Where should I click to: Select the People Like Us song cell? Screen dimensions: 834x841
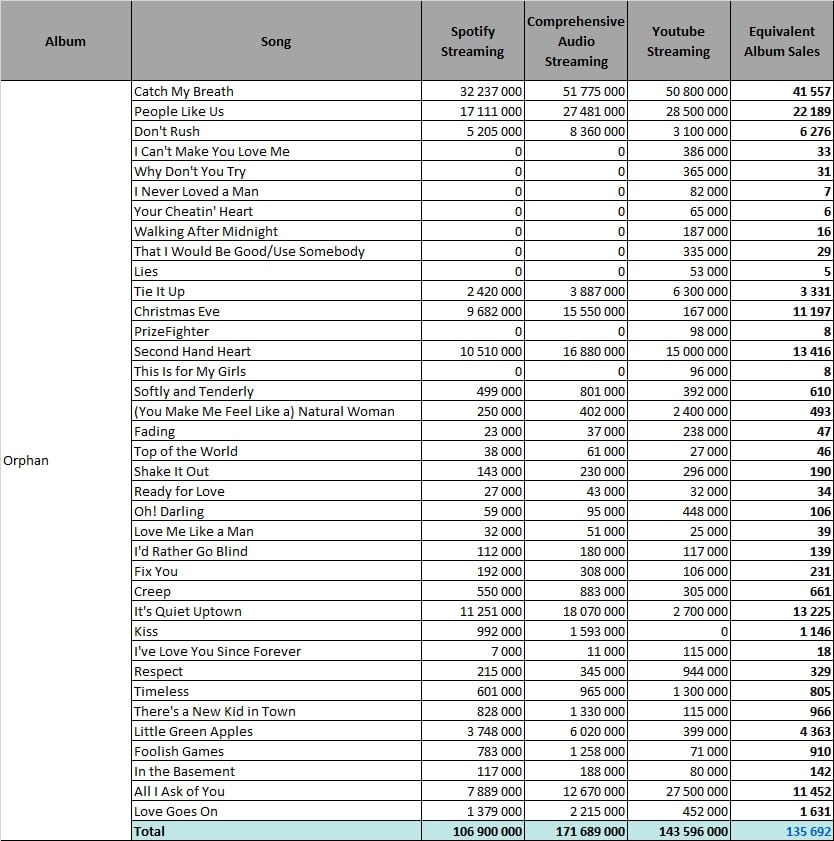pyautogui.click(x=276, y=112)
